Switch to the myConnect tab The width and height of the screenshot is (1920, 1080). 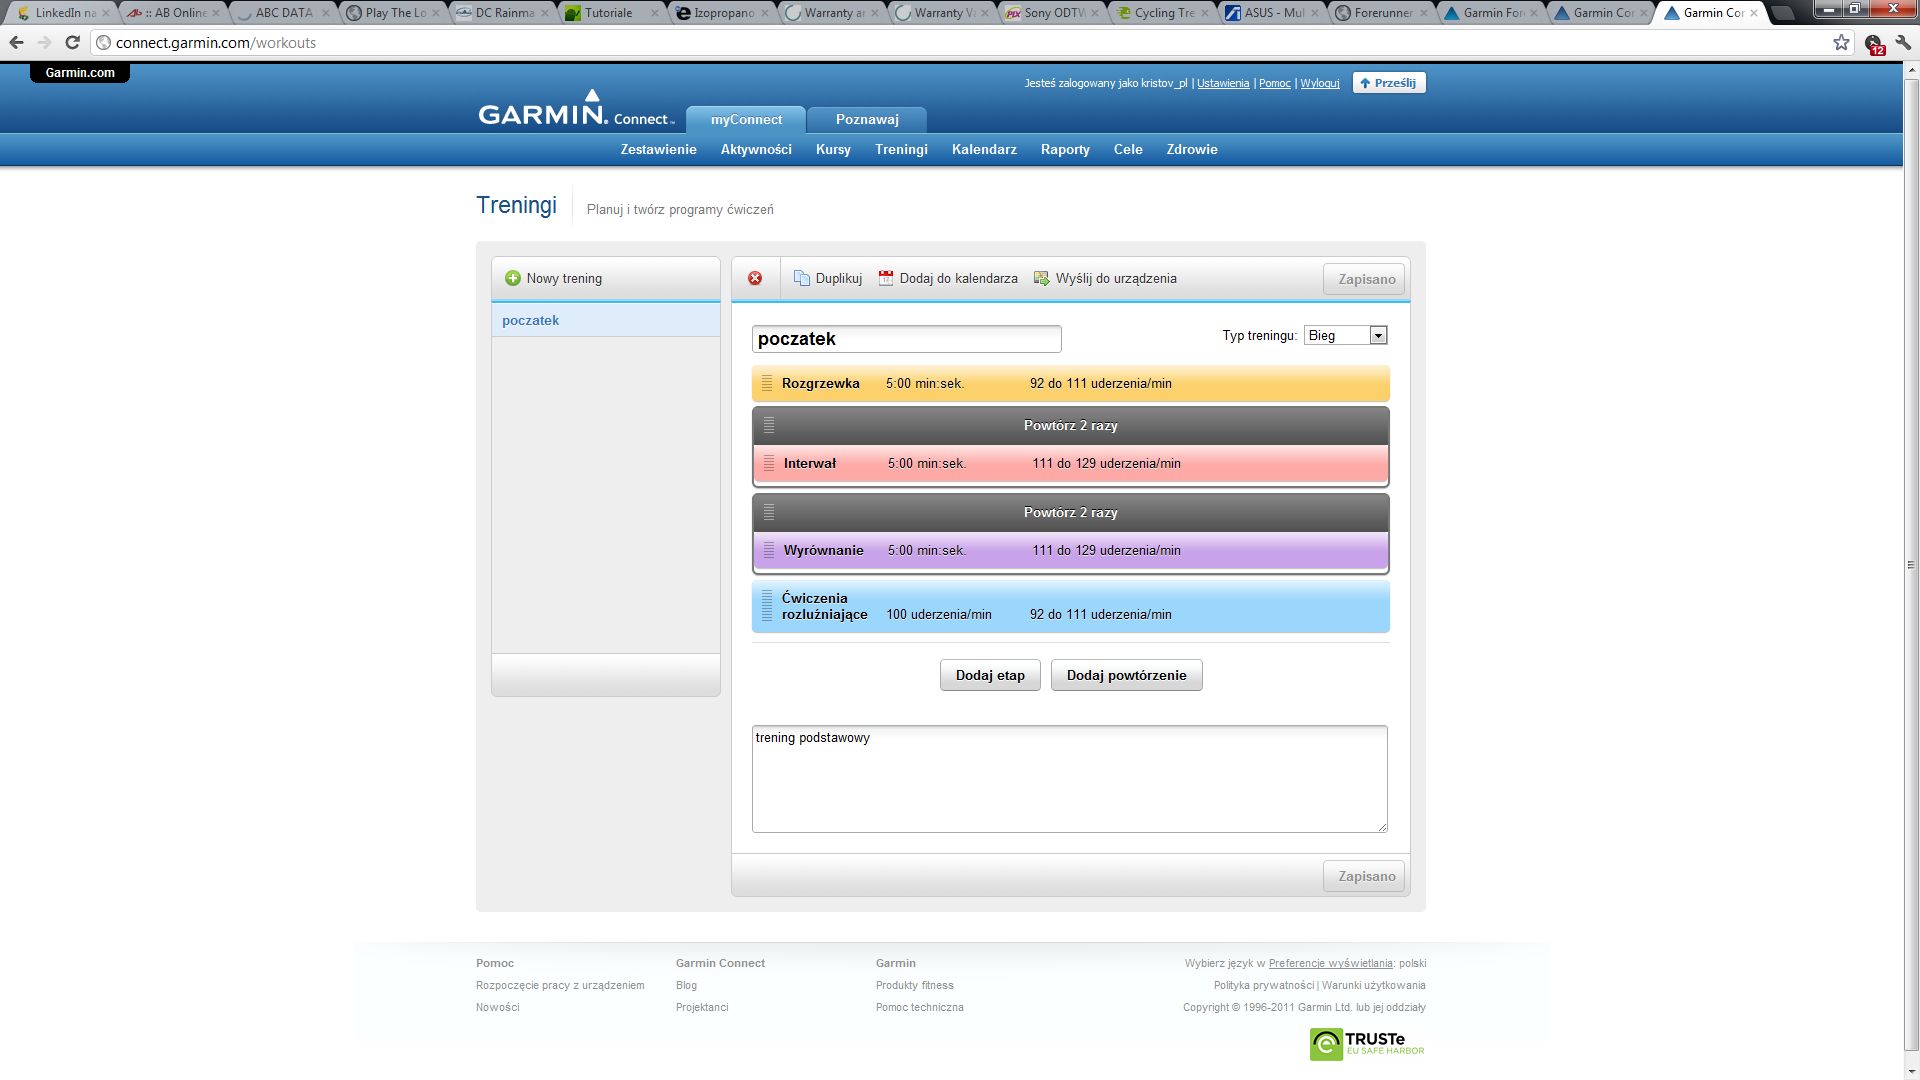click(746, 120)
